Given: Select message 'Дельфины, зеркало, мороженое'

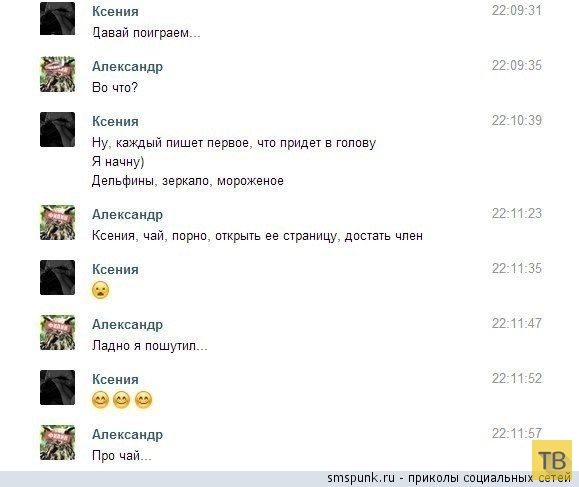Looking at the screenshot, I should (x=188, y=181).
